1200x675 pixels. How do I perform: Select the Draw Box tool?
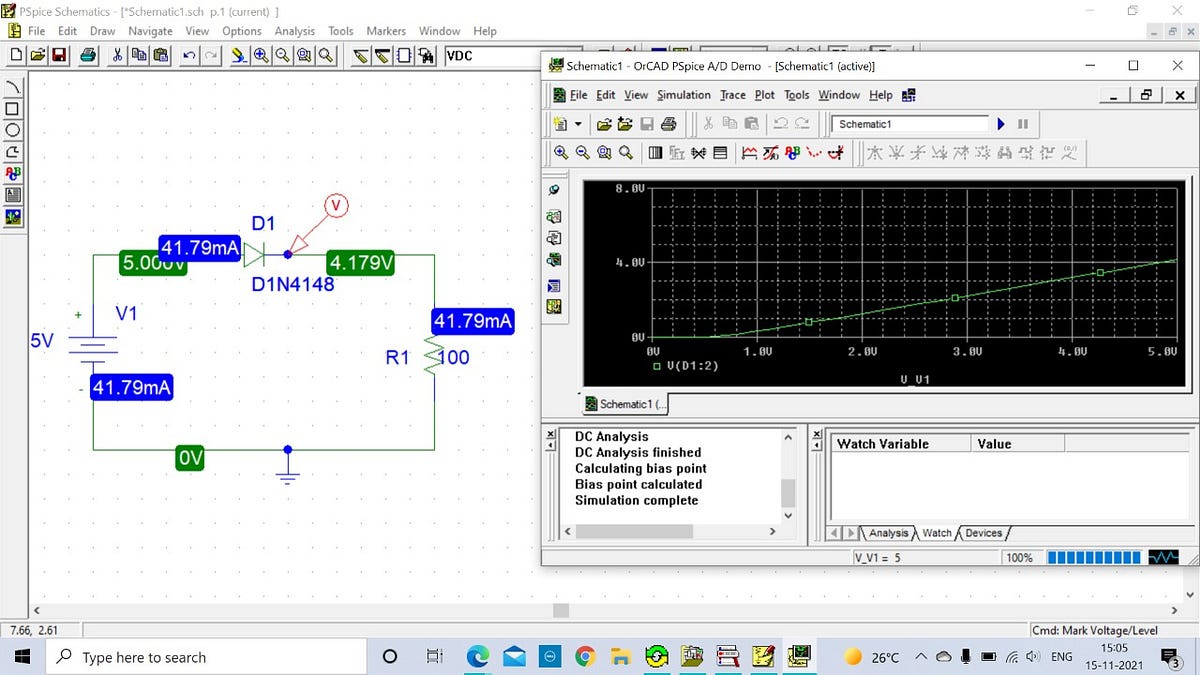[13, 110]
